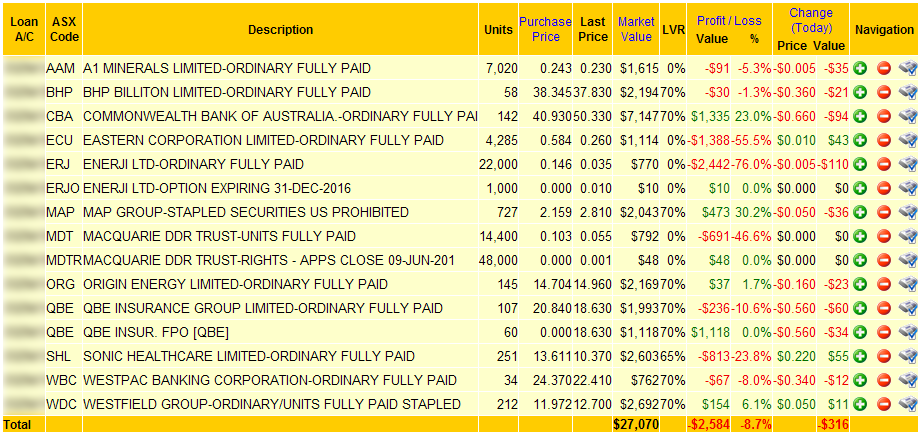The width and height of the screenshot is (921, 435).
Task: Click MDT units value 14,400
Action: point(499,236)
